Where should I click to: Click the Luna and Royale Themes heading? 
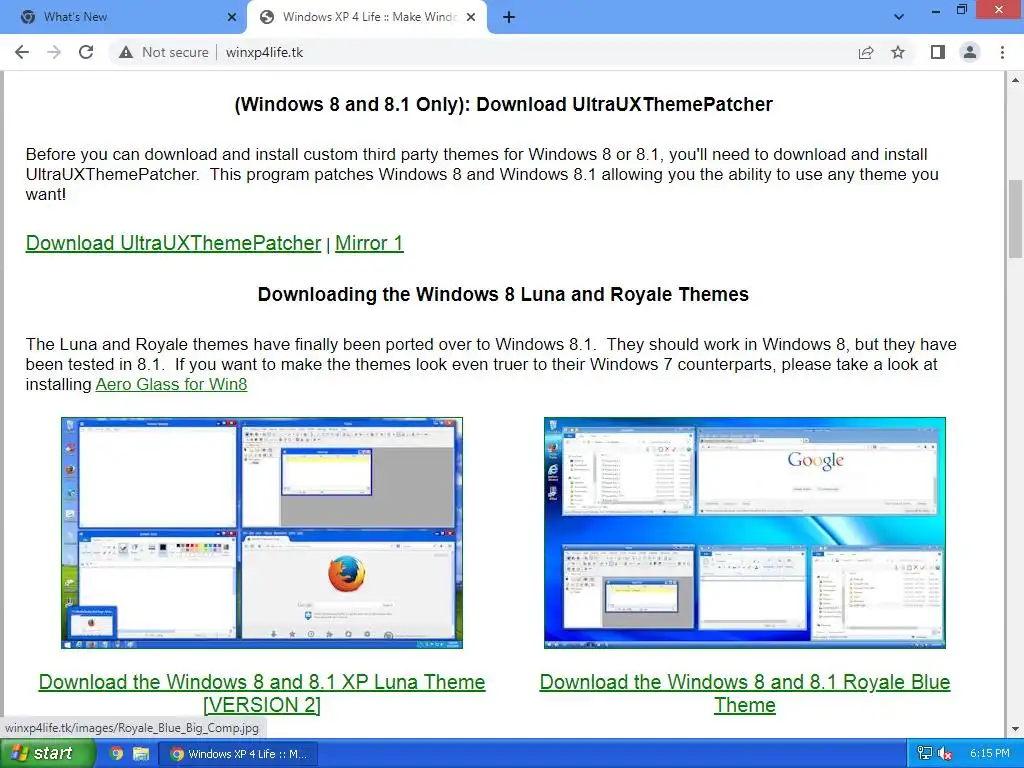click(504, 295)
